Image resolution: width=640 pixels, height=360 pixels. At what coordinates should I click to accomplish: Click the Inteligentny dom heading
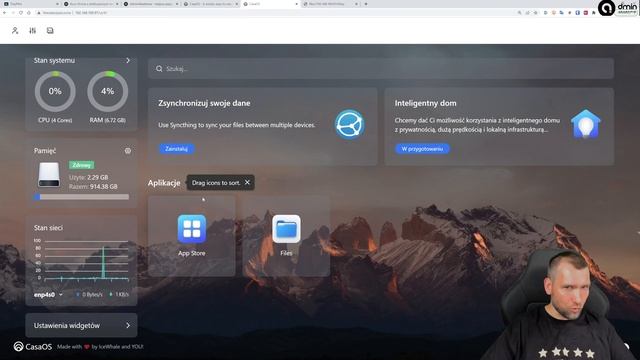[x=425, y=103]
